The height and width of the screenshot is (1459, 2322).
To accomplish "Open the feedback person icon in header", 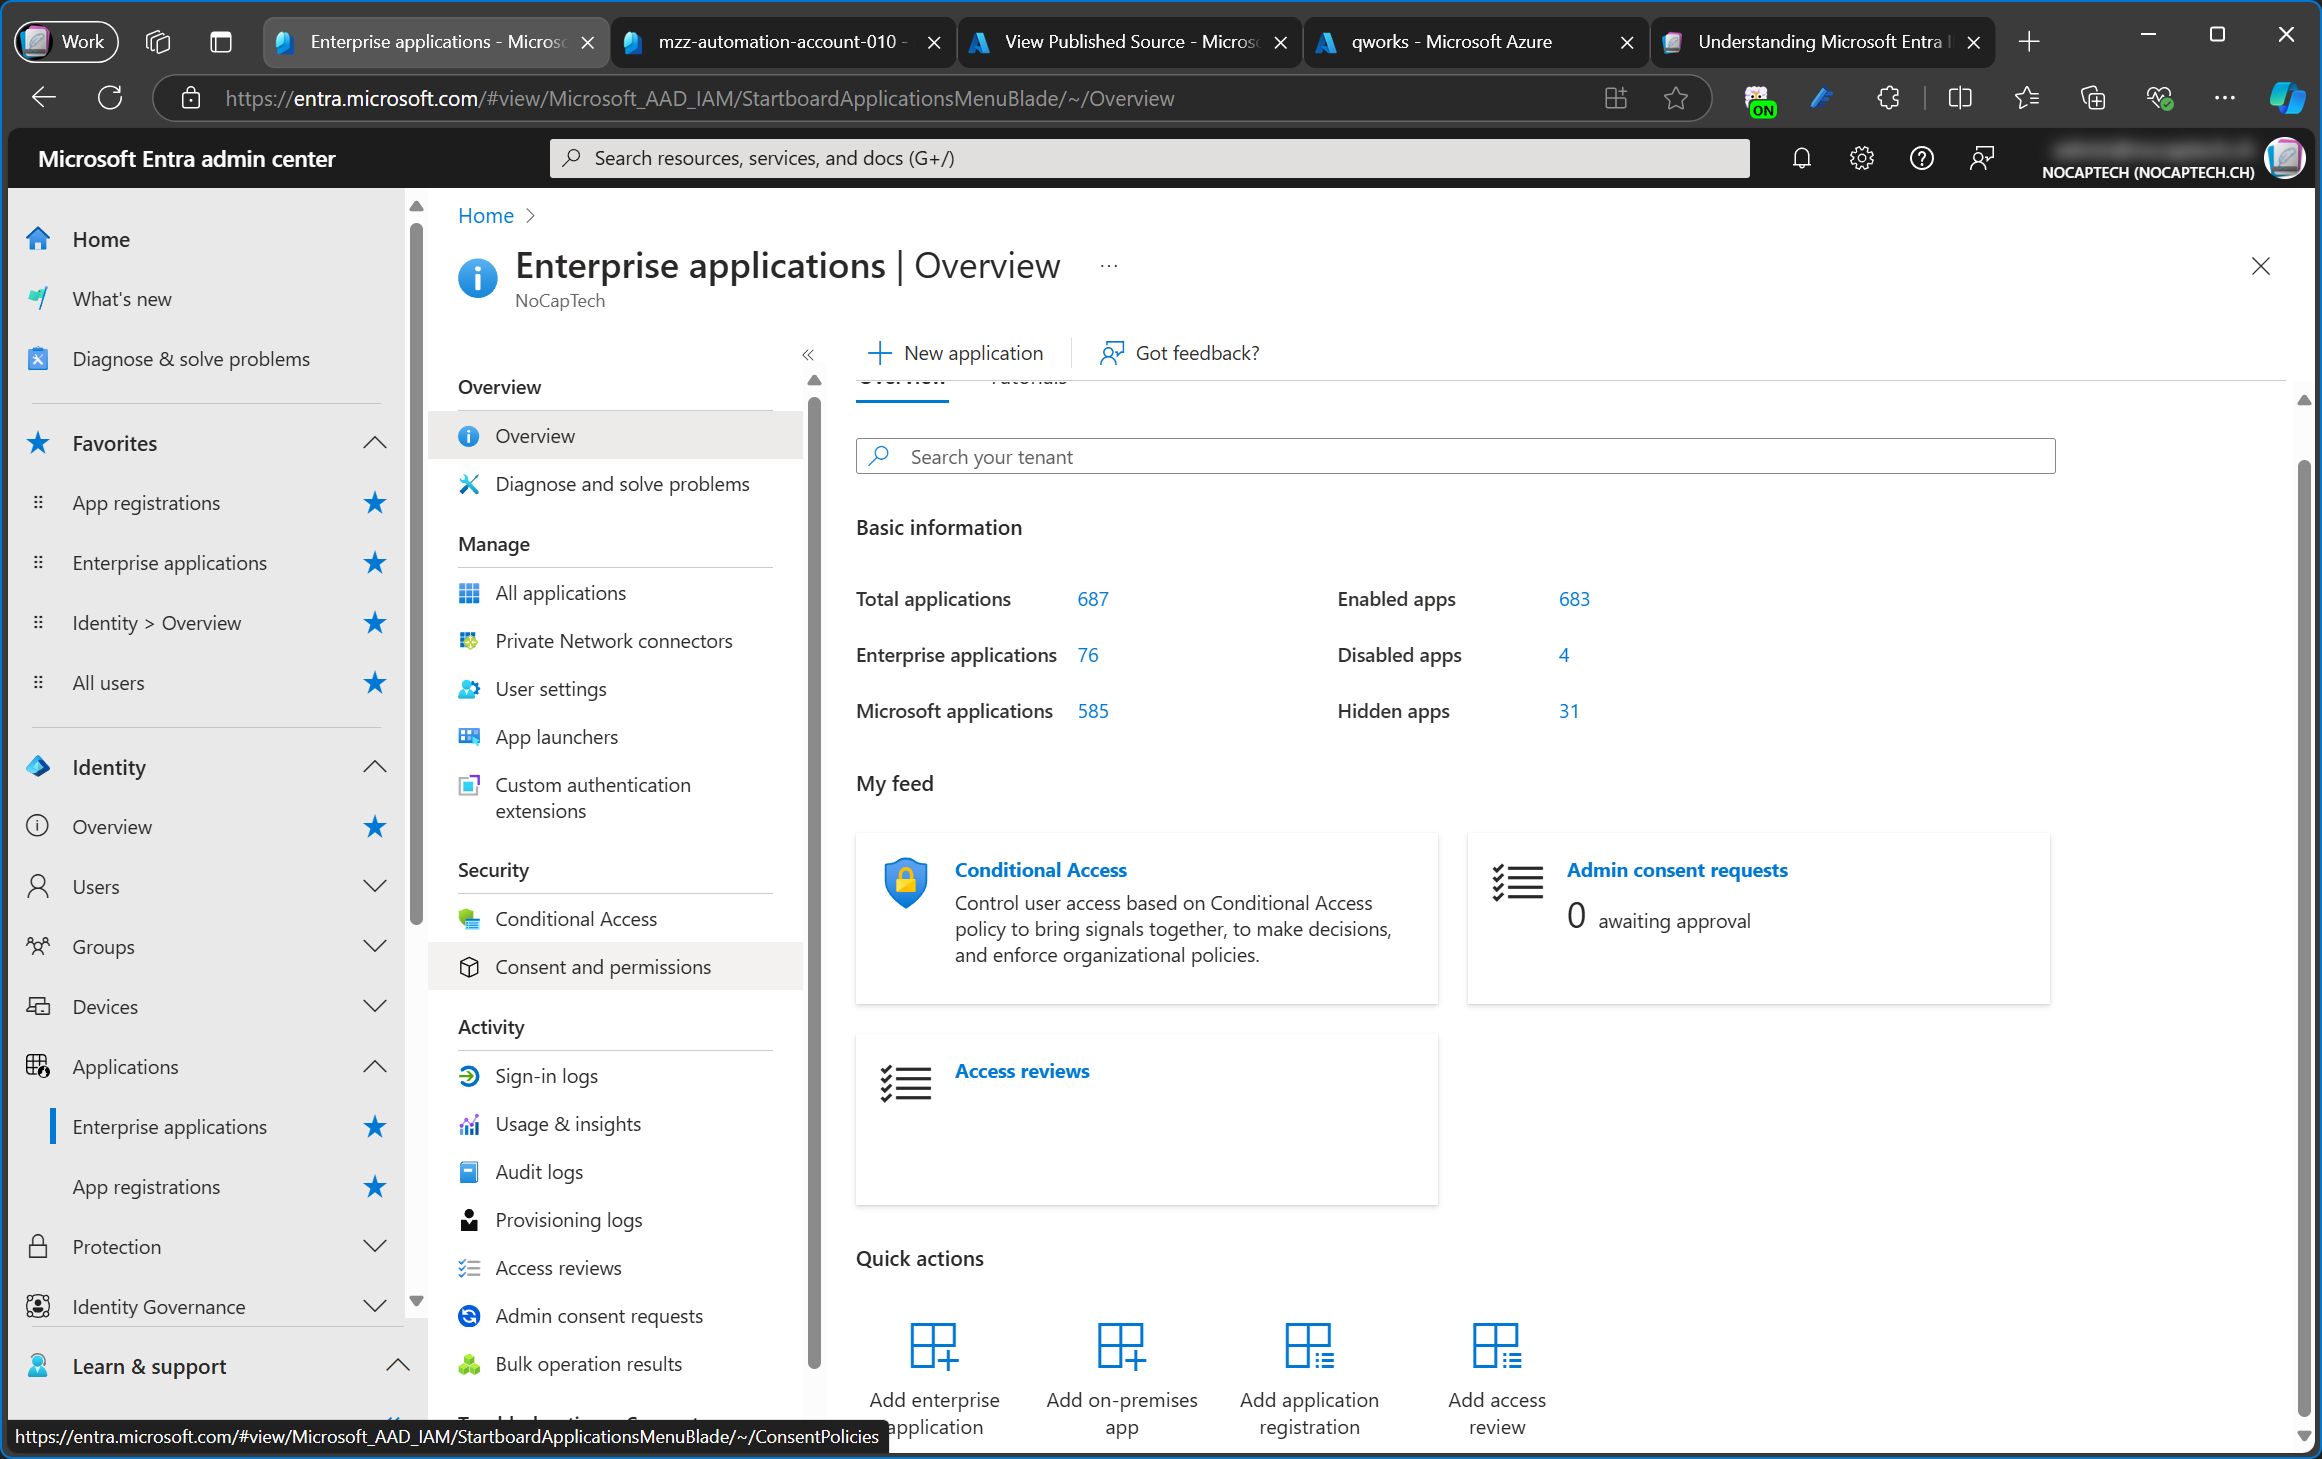I will point(1981,158).
